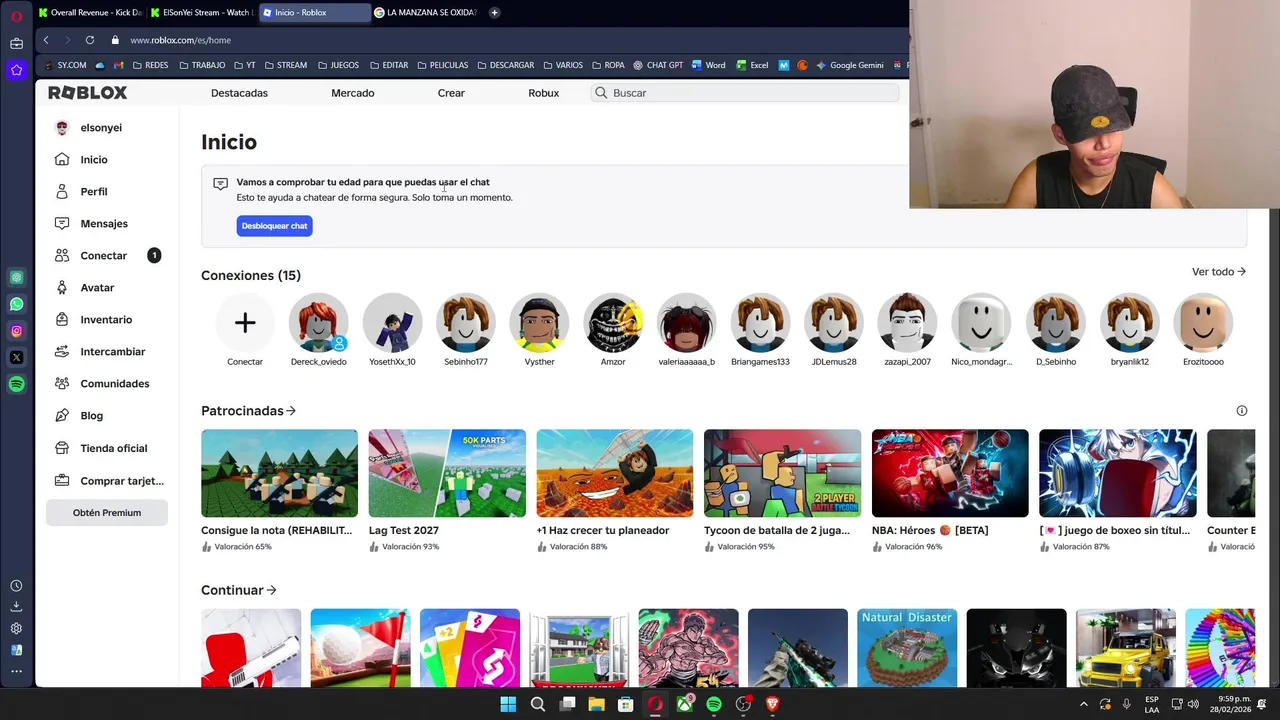Open the DESCARGAR bookmarks folder

(506, 65)
